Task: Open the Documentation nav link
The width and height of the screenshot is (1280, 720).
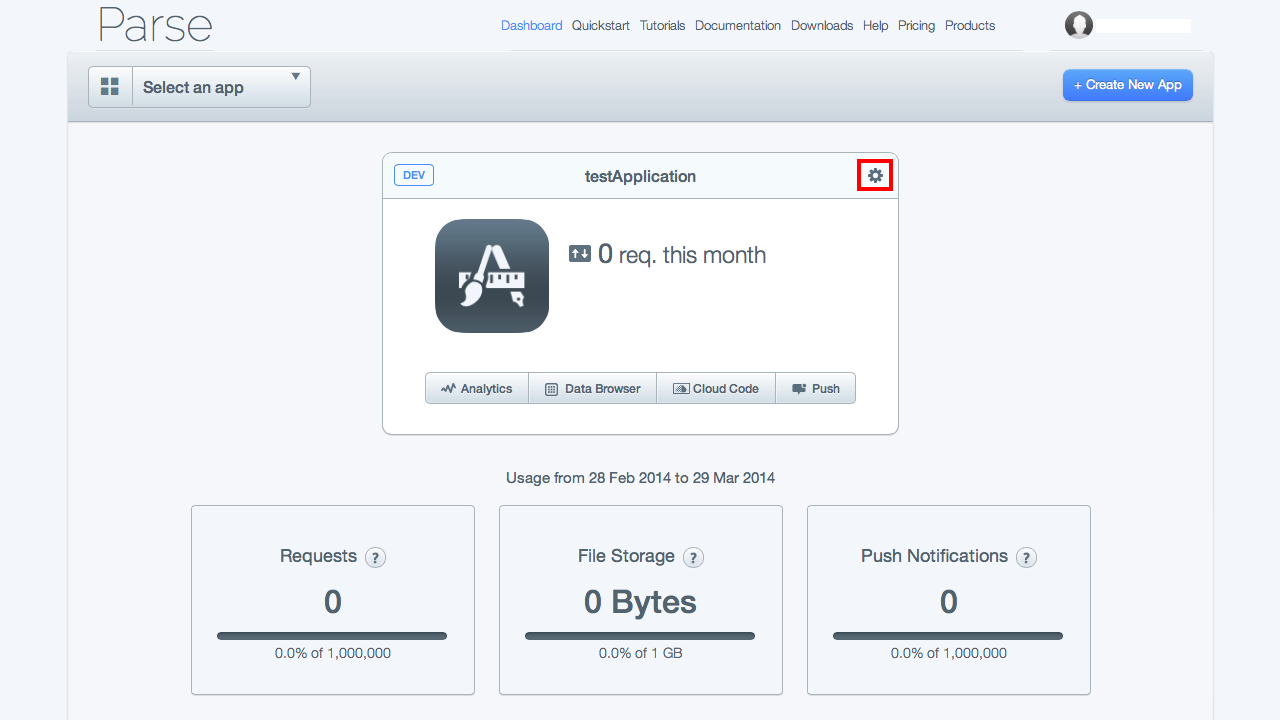Action: (738, 26)
